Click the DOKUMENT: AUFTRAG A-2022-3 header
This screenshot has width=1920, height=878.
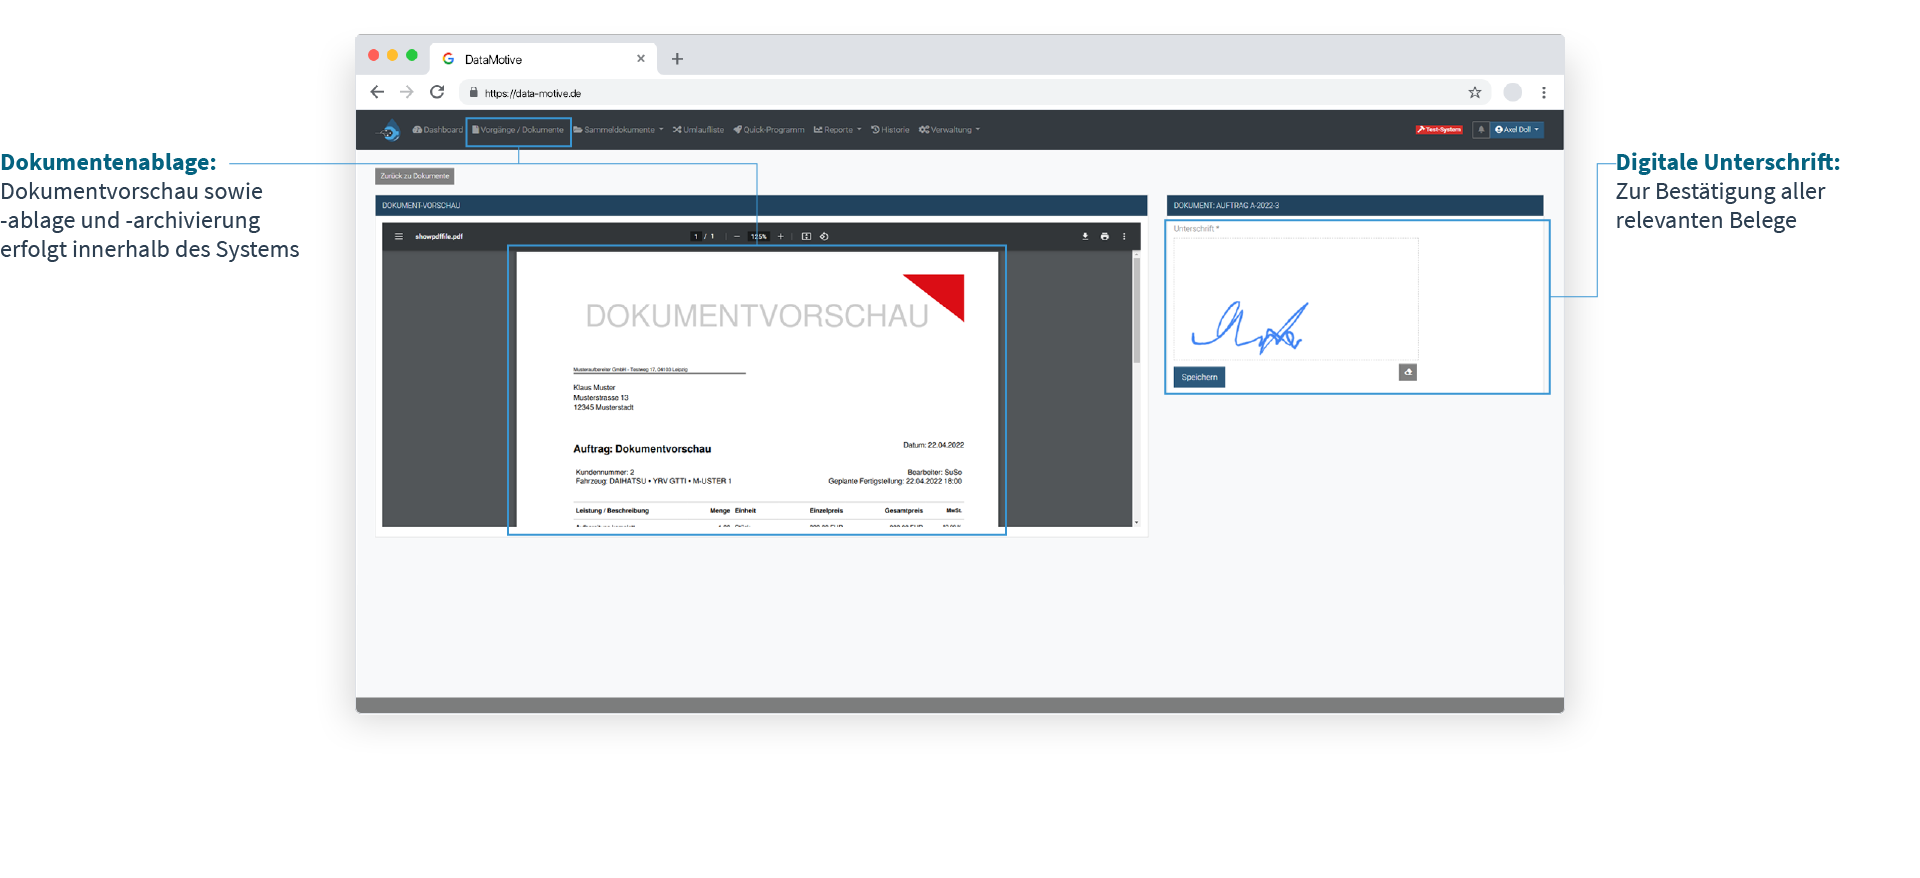pos(1355,205)
